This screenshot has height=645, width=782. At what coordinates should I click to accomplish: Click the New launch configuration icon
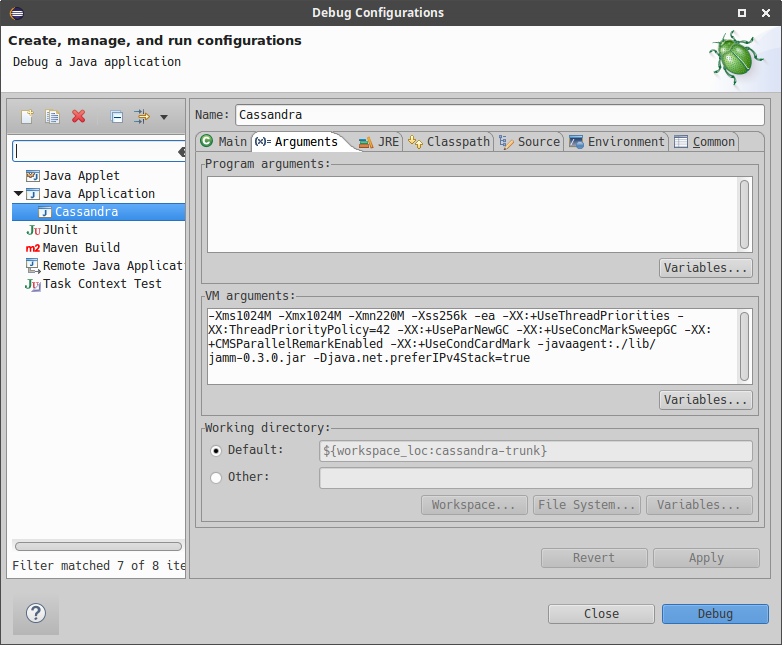27,117
